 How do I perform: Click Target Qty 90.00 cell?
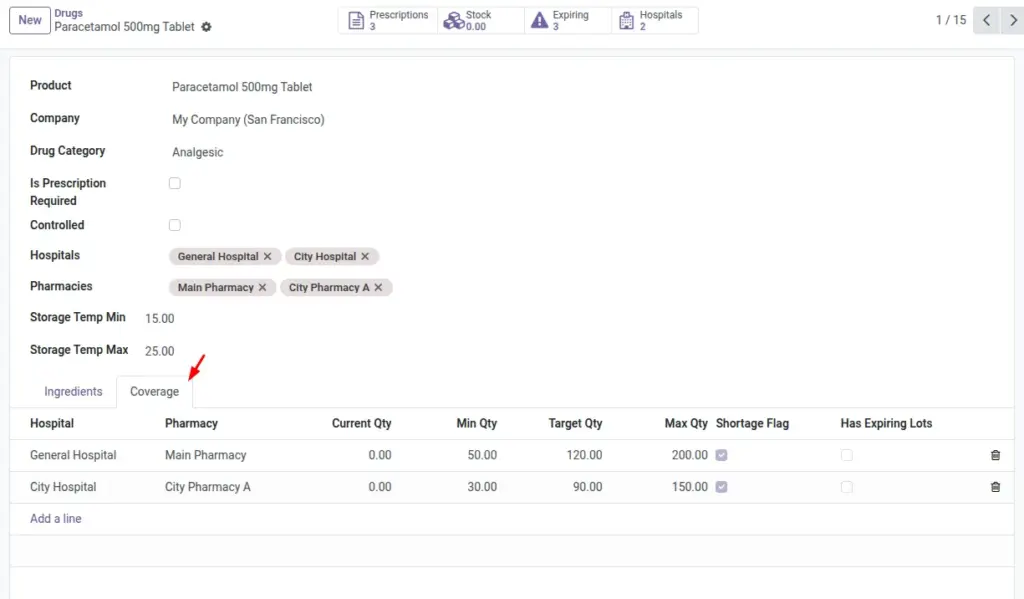[588, 487]
